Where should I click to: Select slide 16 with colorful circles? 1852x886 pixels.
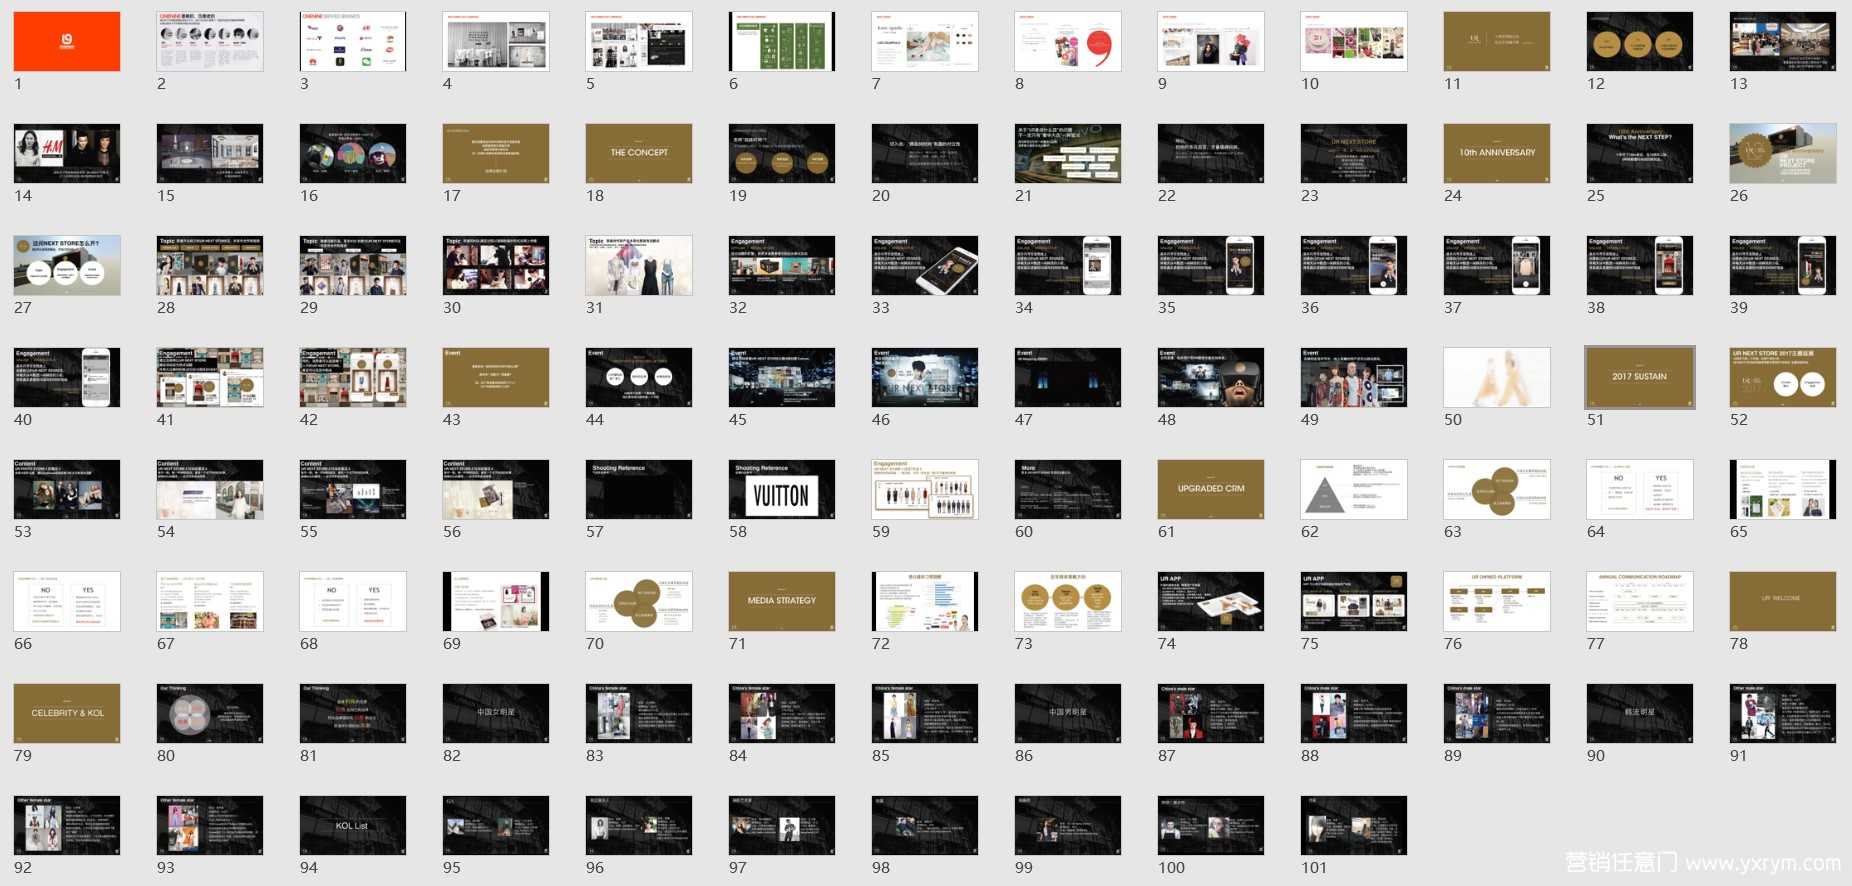point(353,153)
